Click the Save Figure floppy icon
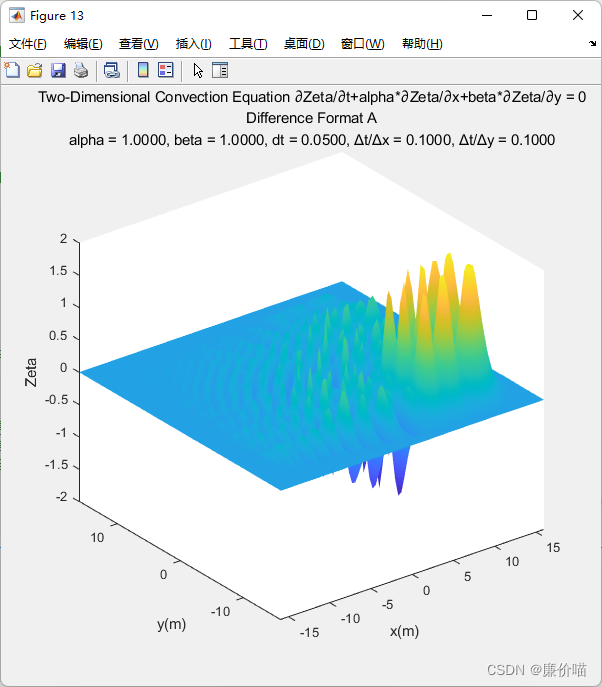 coord(58,70)
